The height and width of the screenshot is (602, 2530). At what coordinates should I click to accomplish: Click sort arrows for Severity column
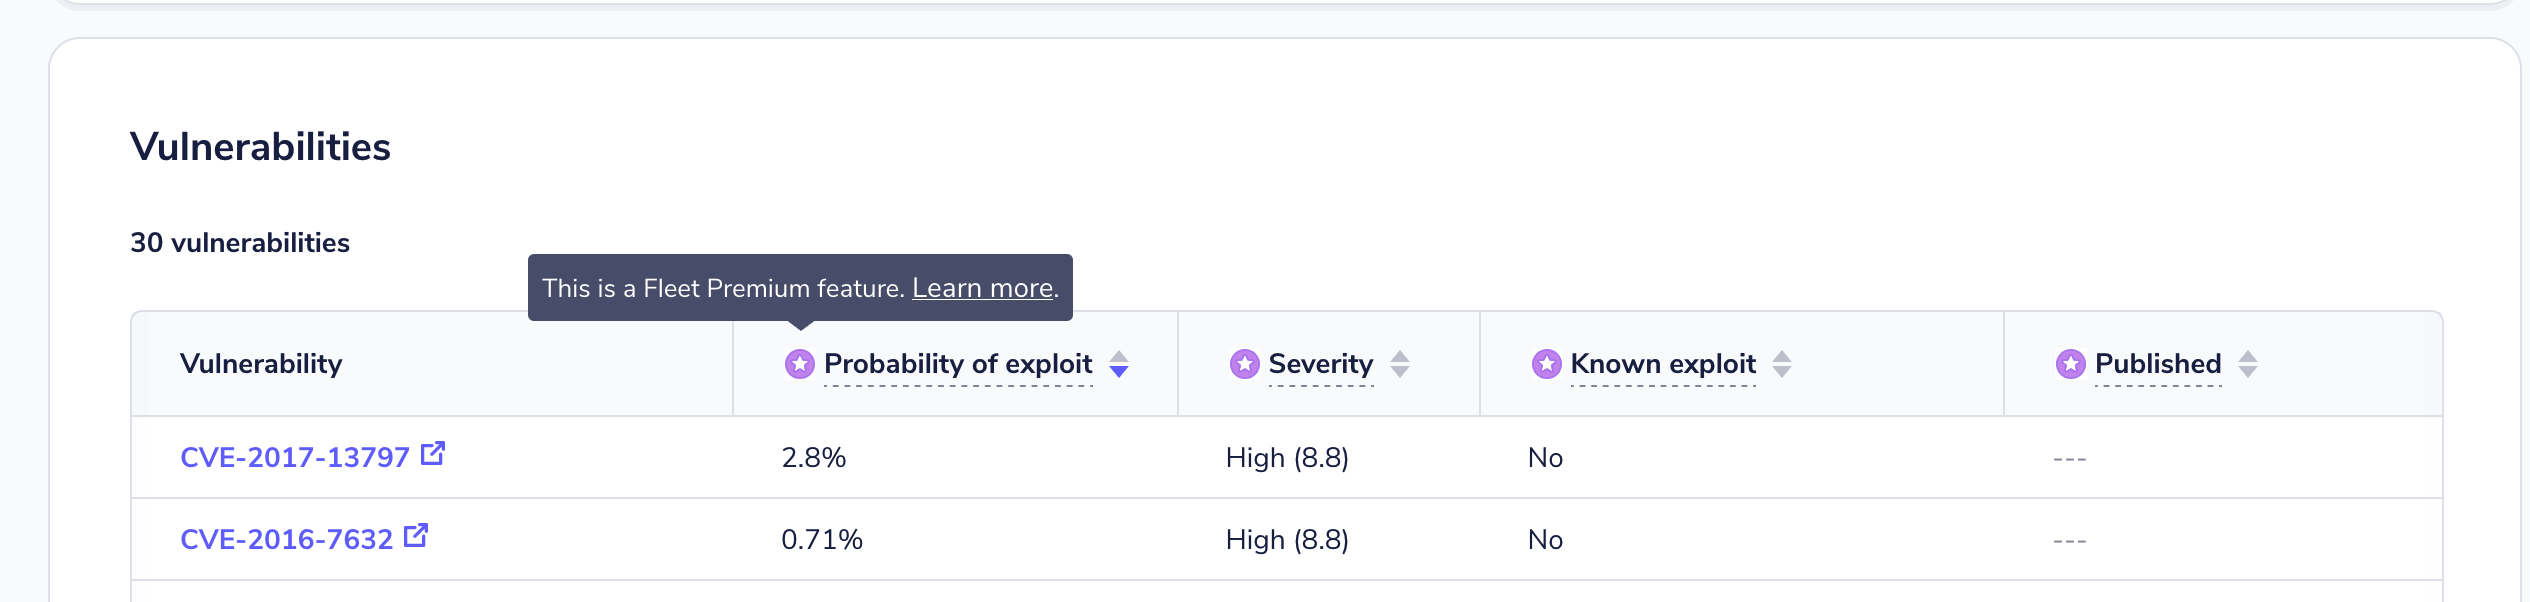(x=1400, y=364)
